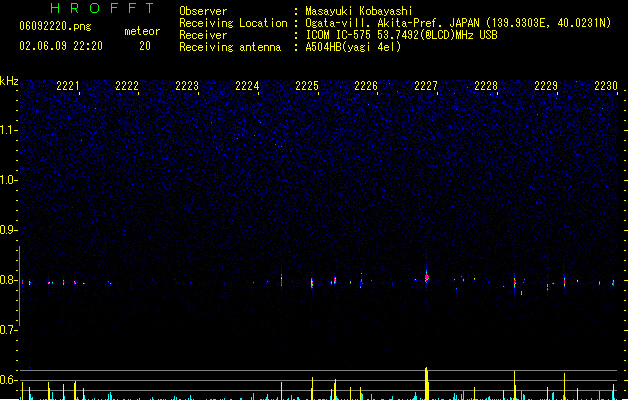Click the 2228 time axis marker
Screen dimensions: 629x400
coord(486,86)
